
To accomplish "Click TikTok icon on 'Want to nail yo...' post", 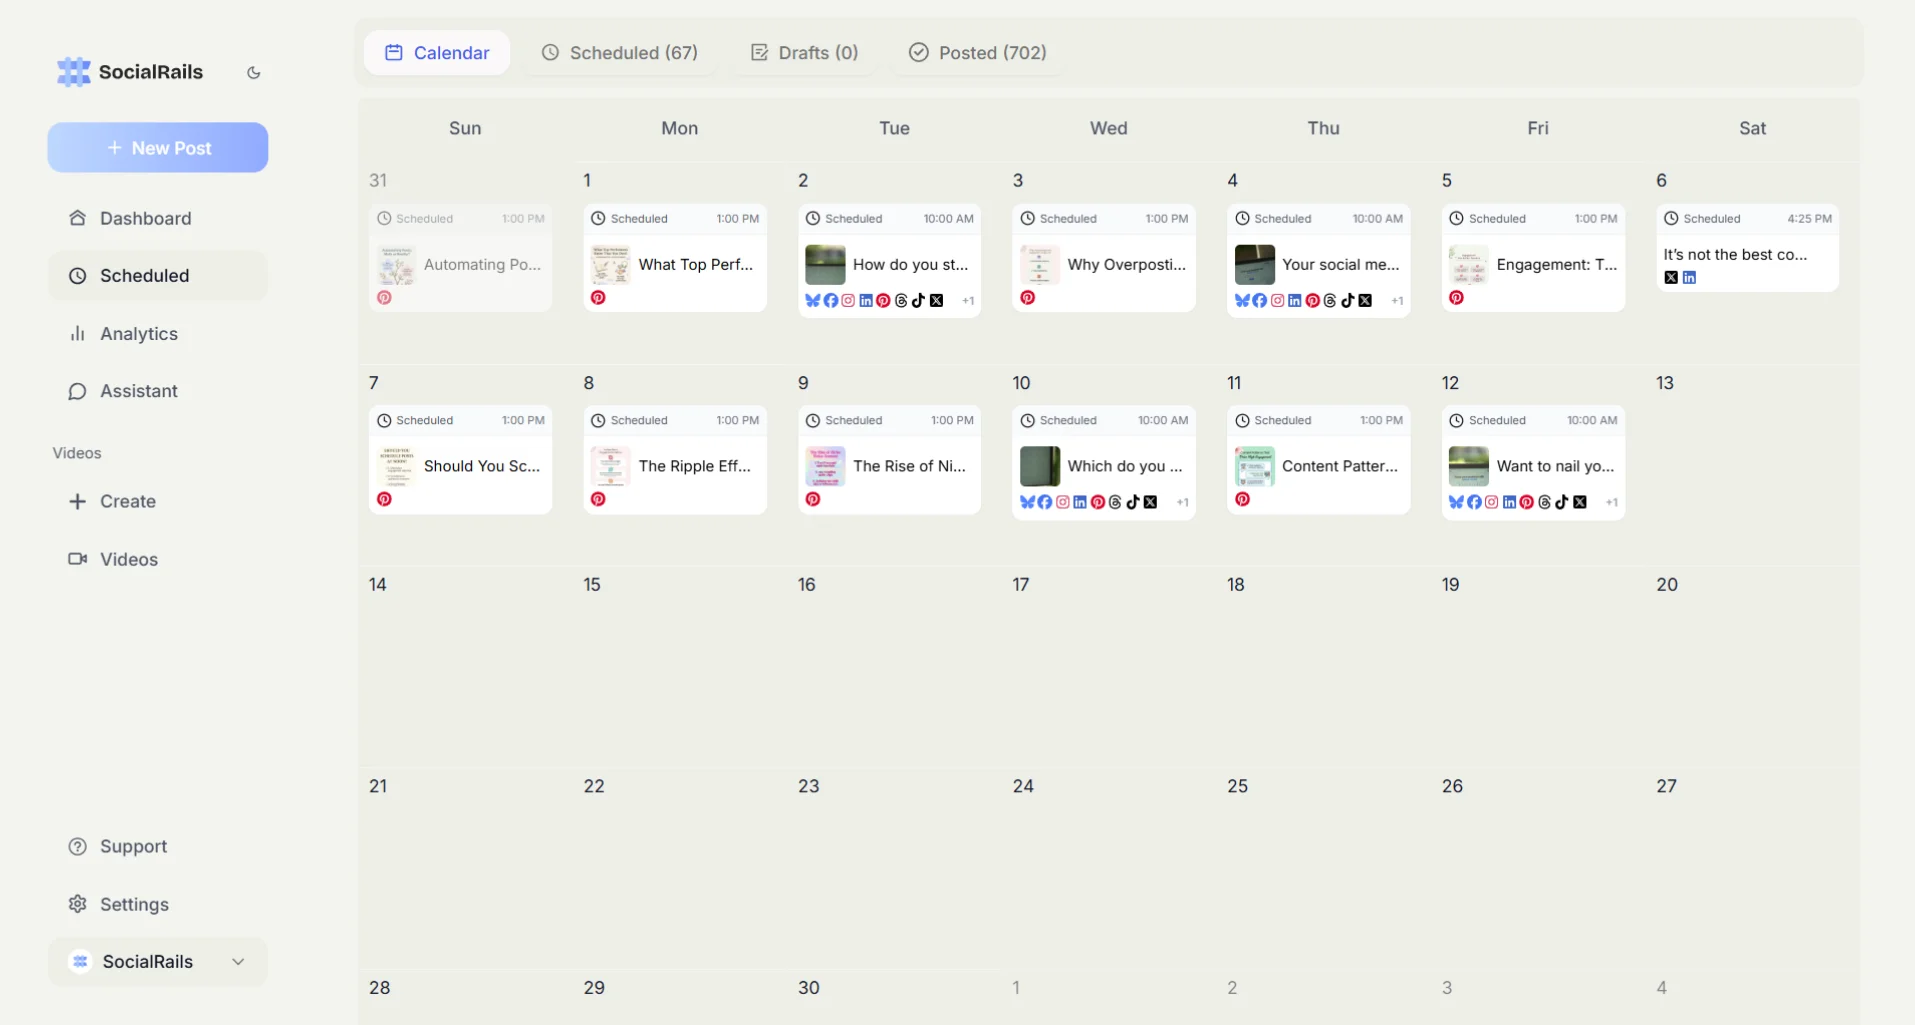I will tap(1562, 502).
